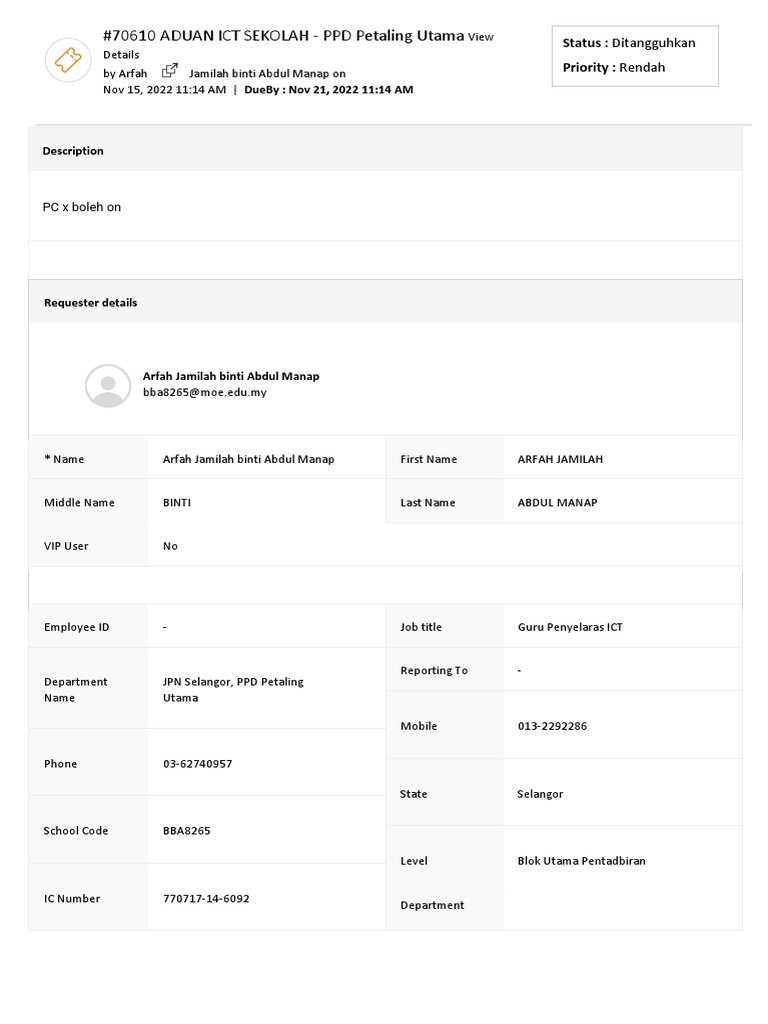
Task: Click the orange ticket icon
Action: pyautogui.click(x=68, y=60)
